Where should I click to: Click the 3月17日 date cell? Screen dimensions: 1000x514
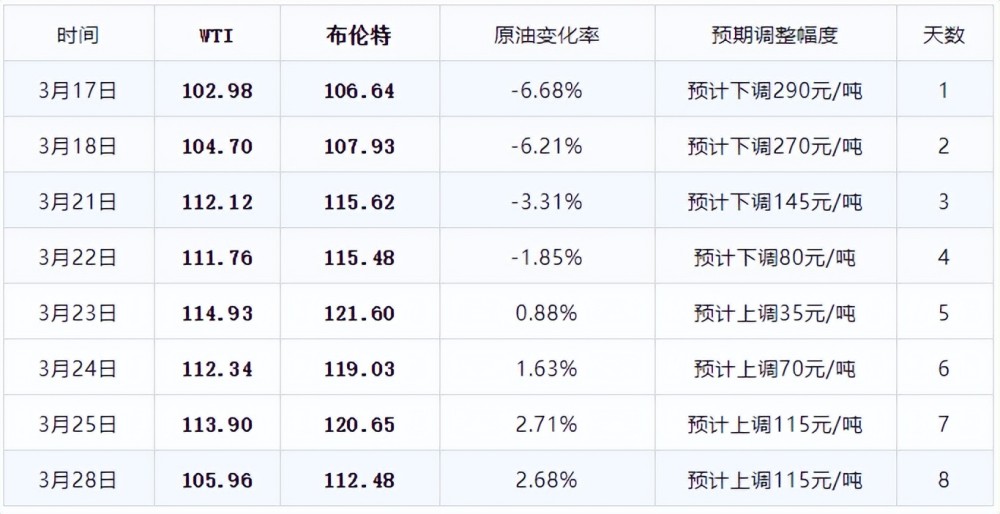(x=78, y=90)
